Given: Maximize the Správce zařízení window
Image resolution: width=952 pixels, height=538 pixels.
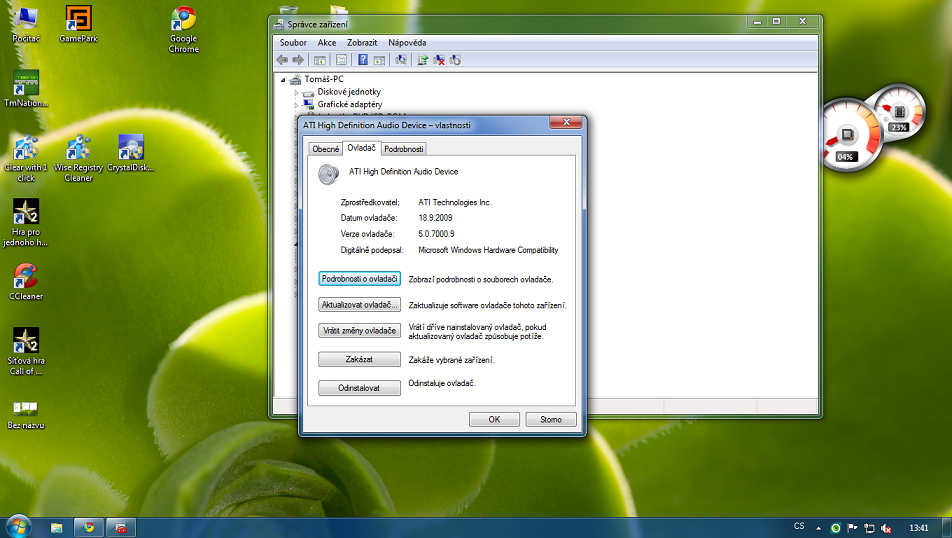Looking at the screenshot, I should (x=776, y=21).
